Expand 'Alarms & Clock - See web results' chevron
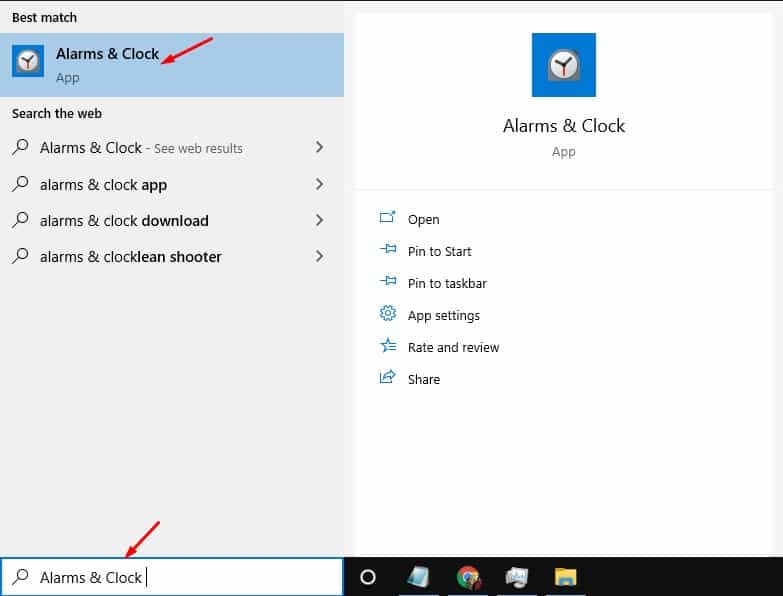The image size is (783, 596). 320,147
